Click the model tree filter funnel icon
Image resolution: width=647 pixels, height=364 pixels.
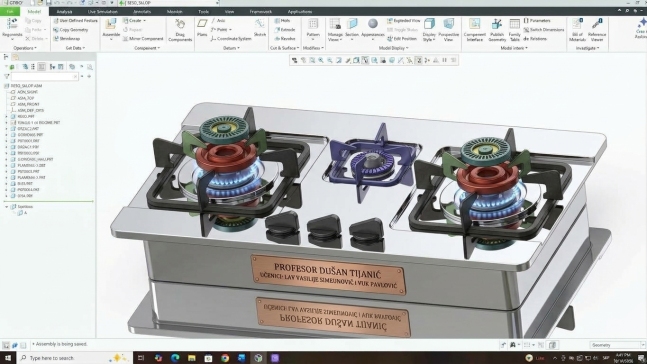pos(7,76)
